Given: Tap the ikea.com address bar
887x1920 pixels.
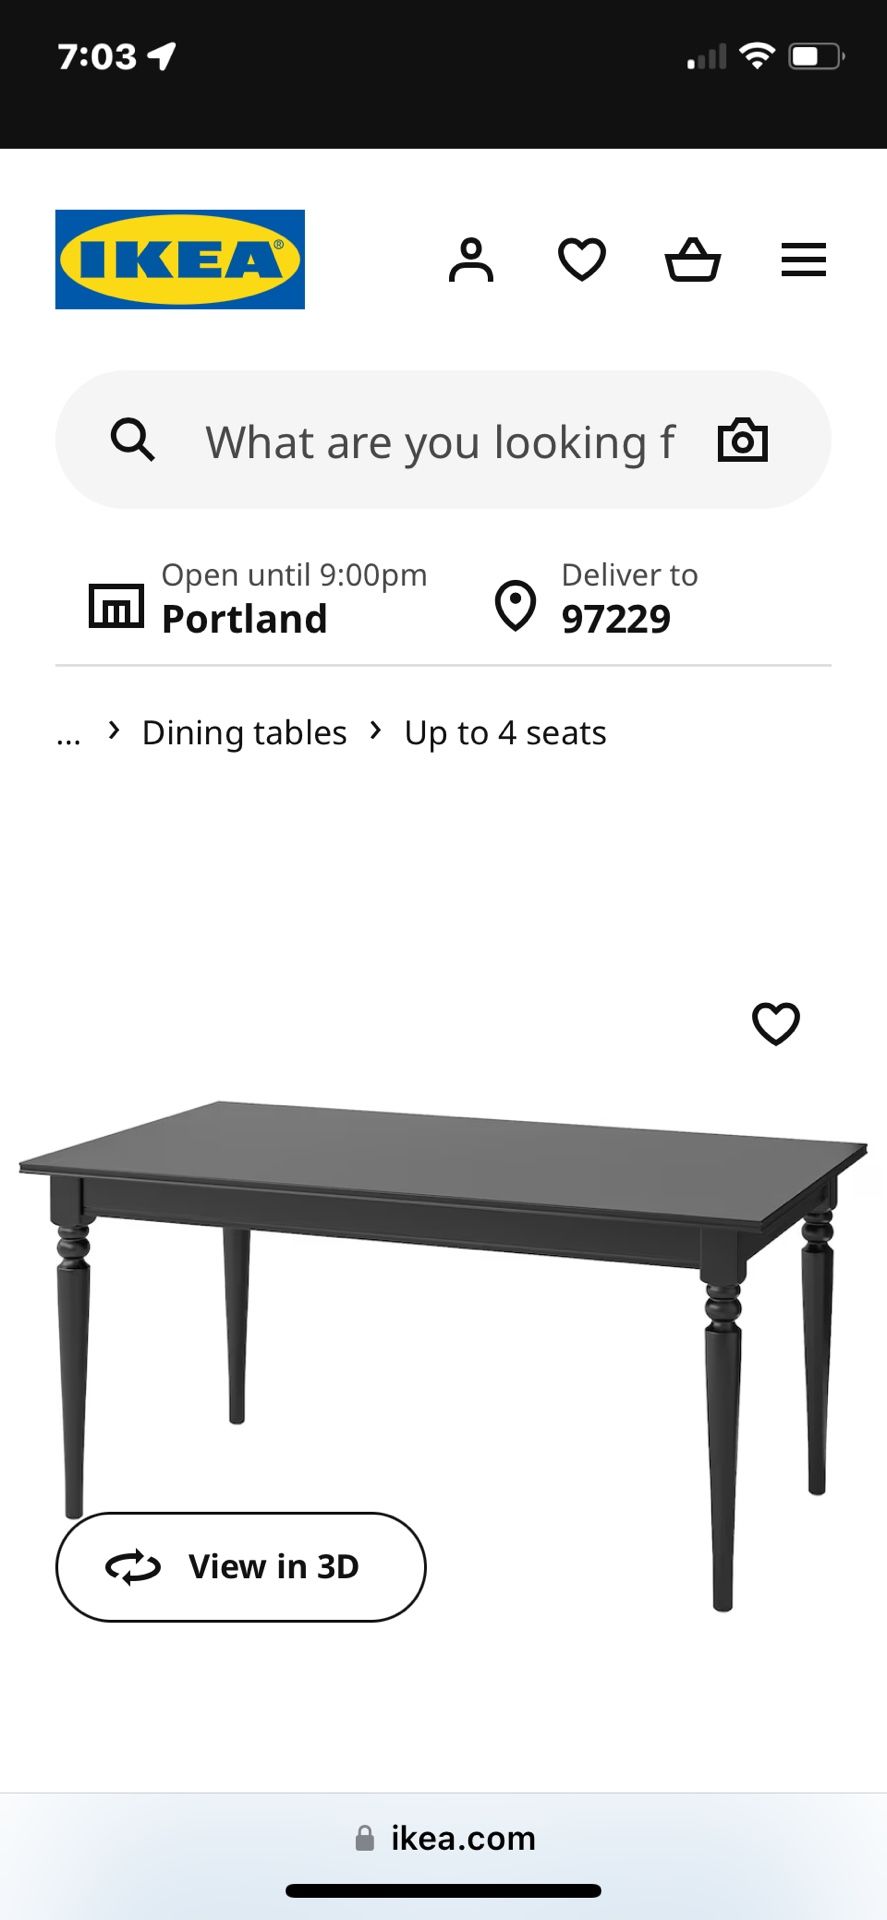Looking at the screenshot, I should pos(445,1838).
